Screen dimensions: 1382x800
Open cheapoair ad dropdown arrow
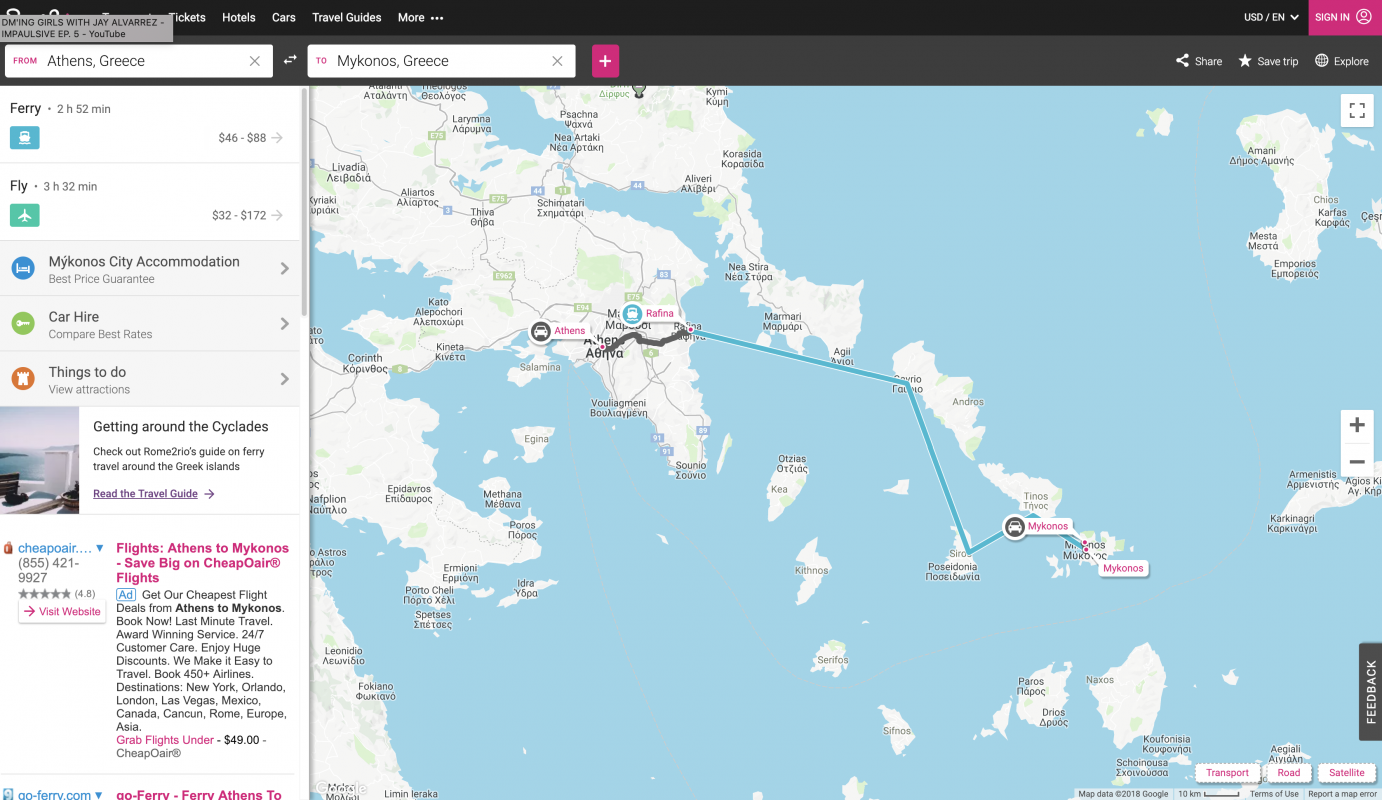point(99,548)
